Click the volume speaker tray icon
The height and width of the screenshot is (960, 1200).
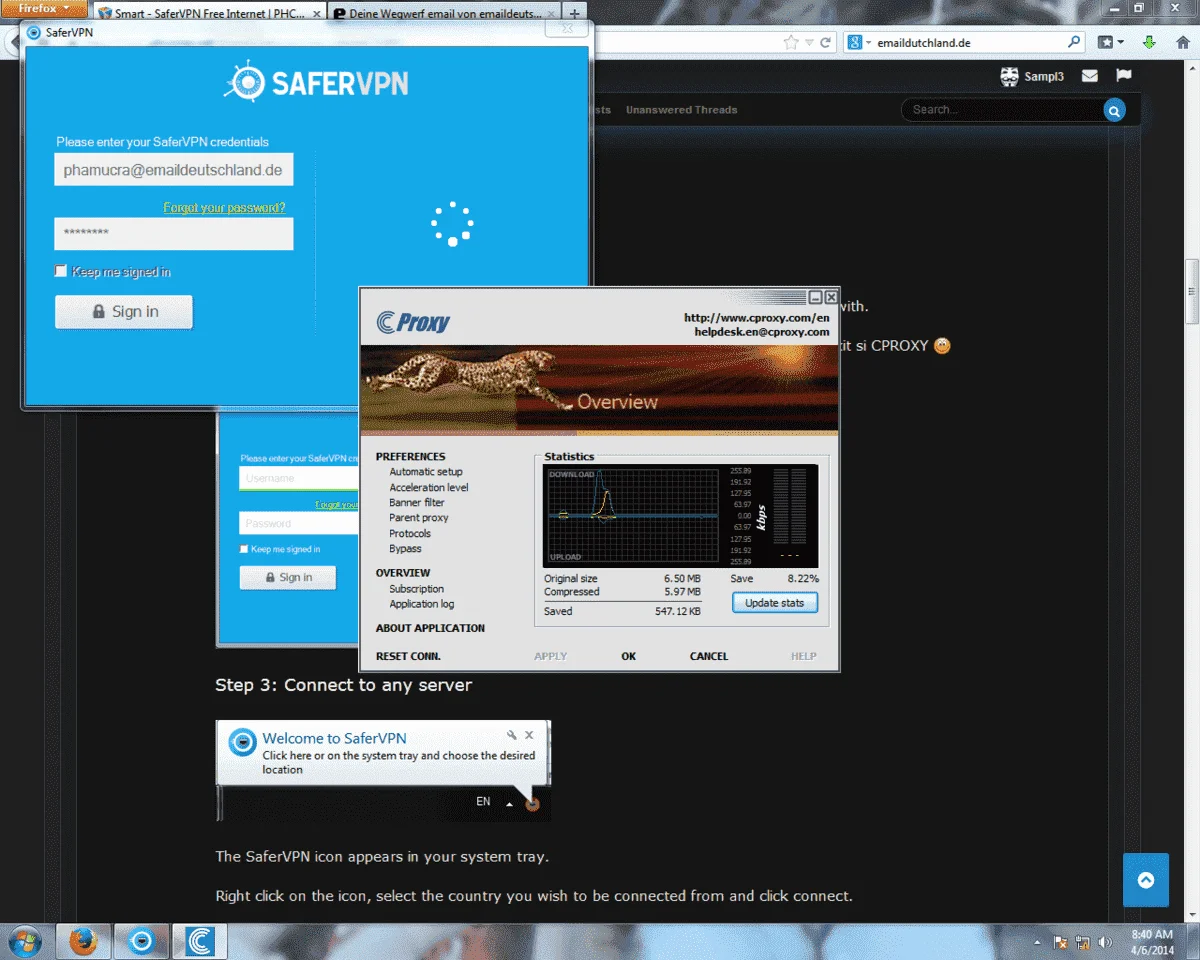pos(1106,942)
